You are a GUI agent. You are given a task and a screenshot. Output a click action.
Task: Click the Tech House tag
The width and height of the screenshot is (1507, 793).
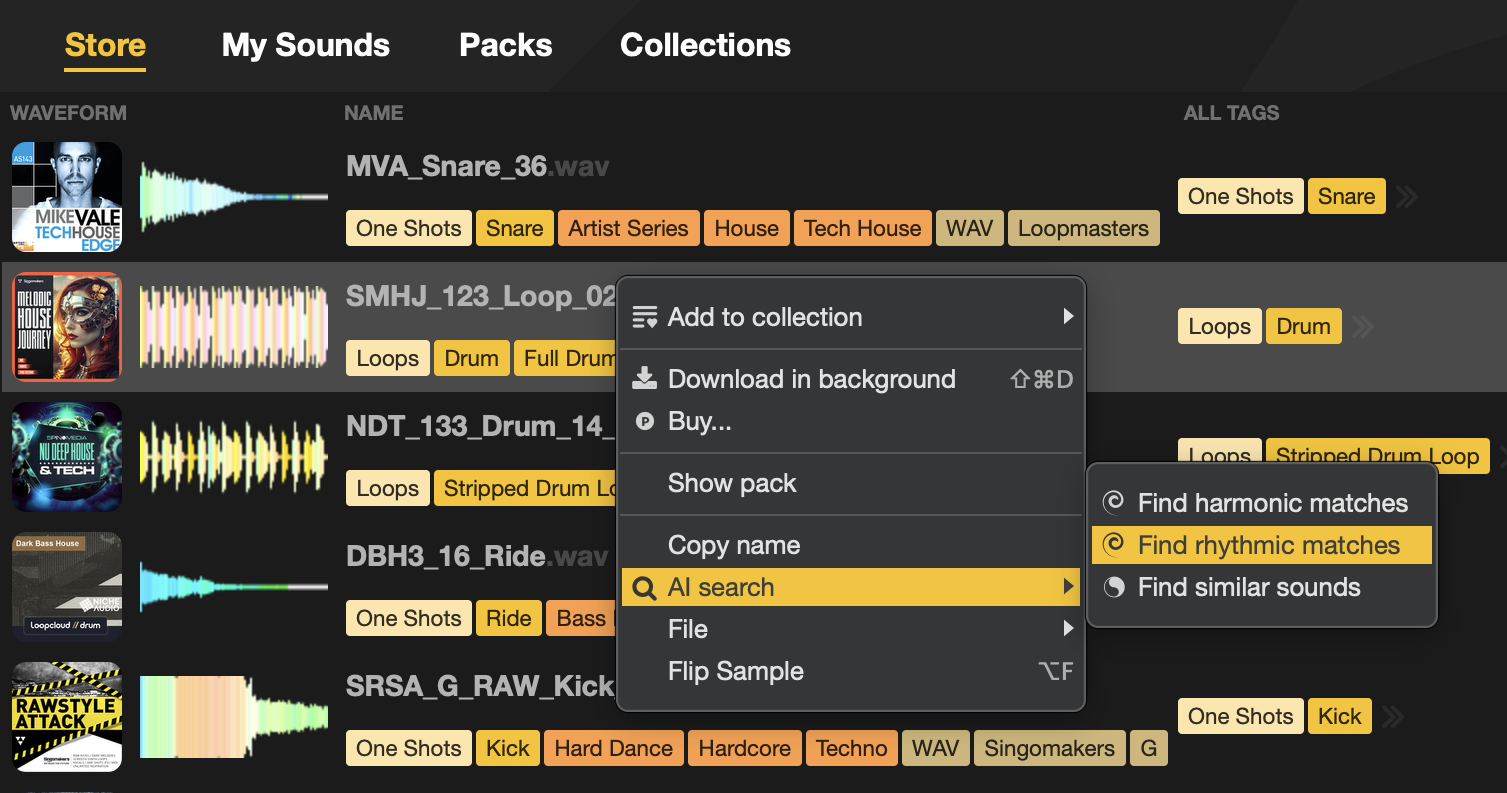coord(862,228)
